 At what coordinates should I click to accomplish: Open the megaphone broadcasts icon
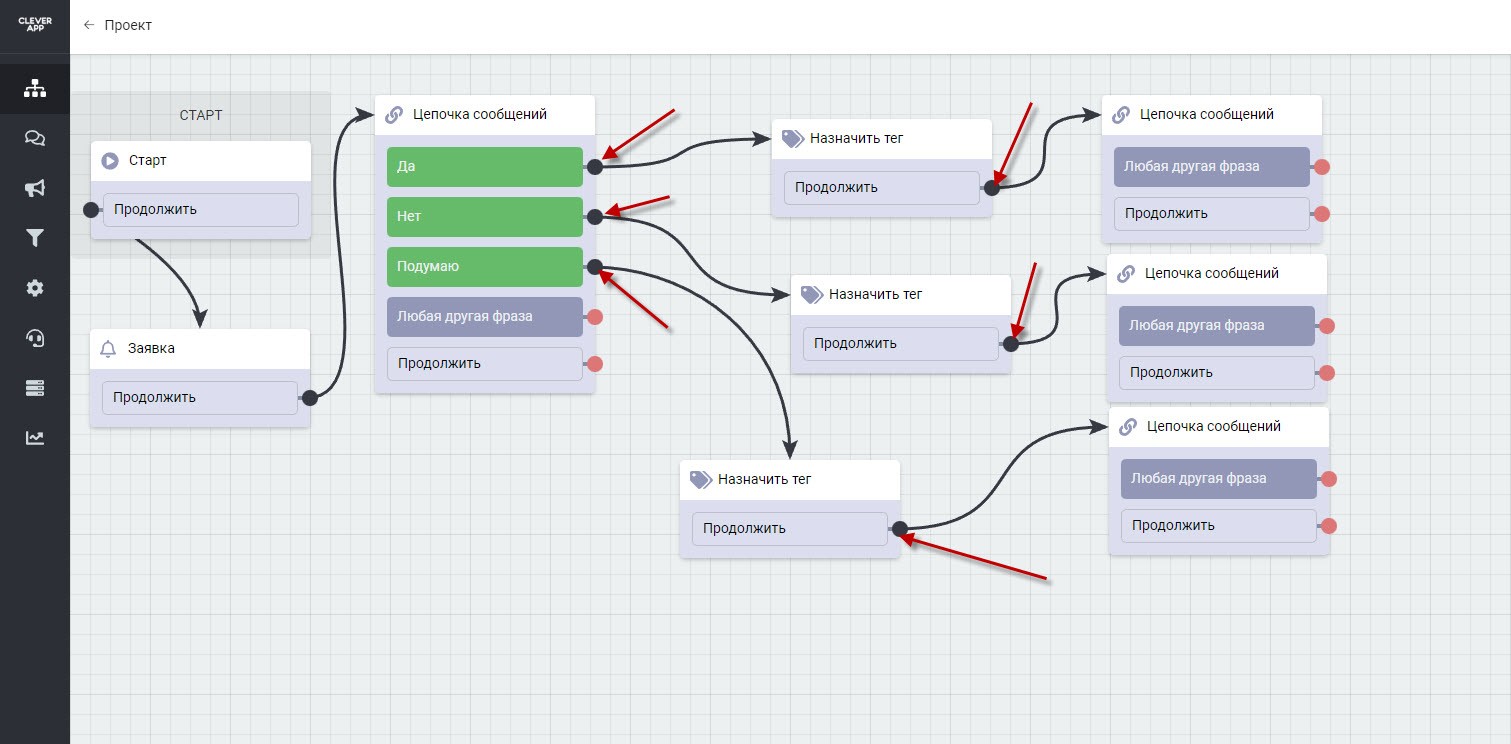click(x=35, y=188)
